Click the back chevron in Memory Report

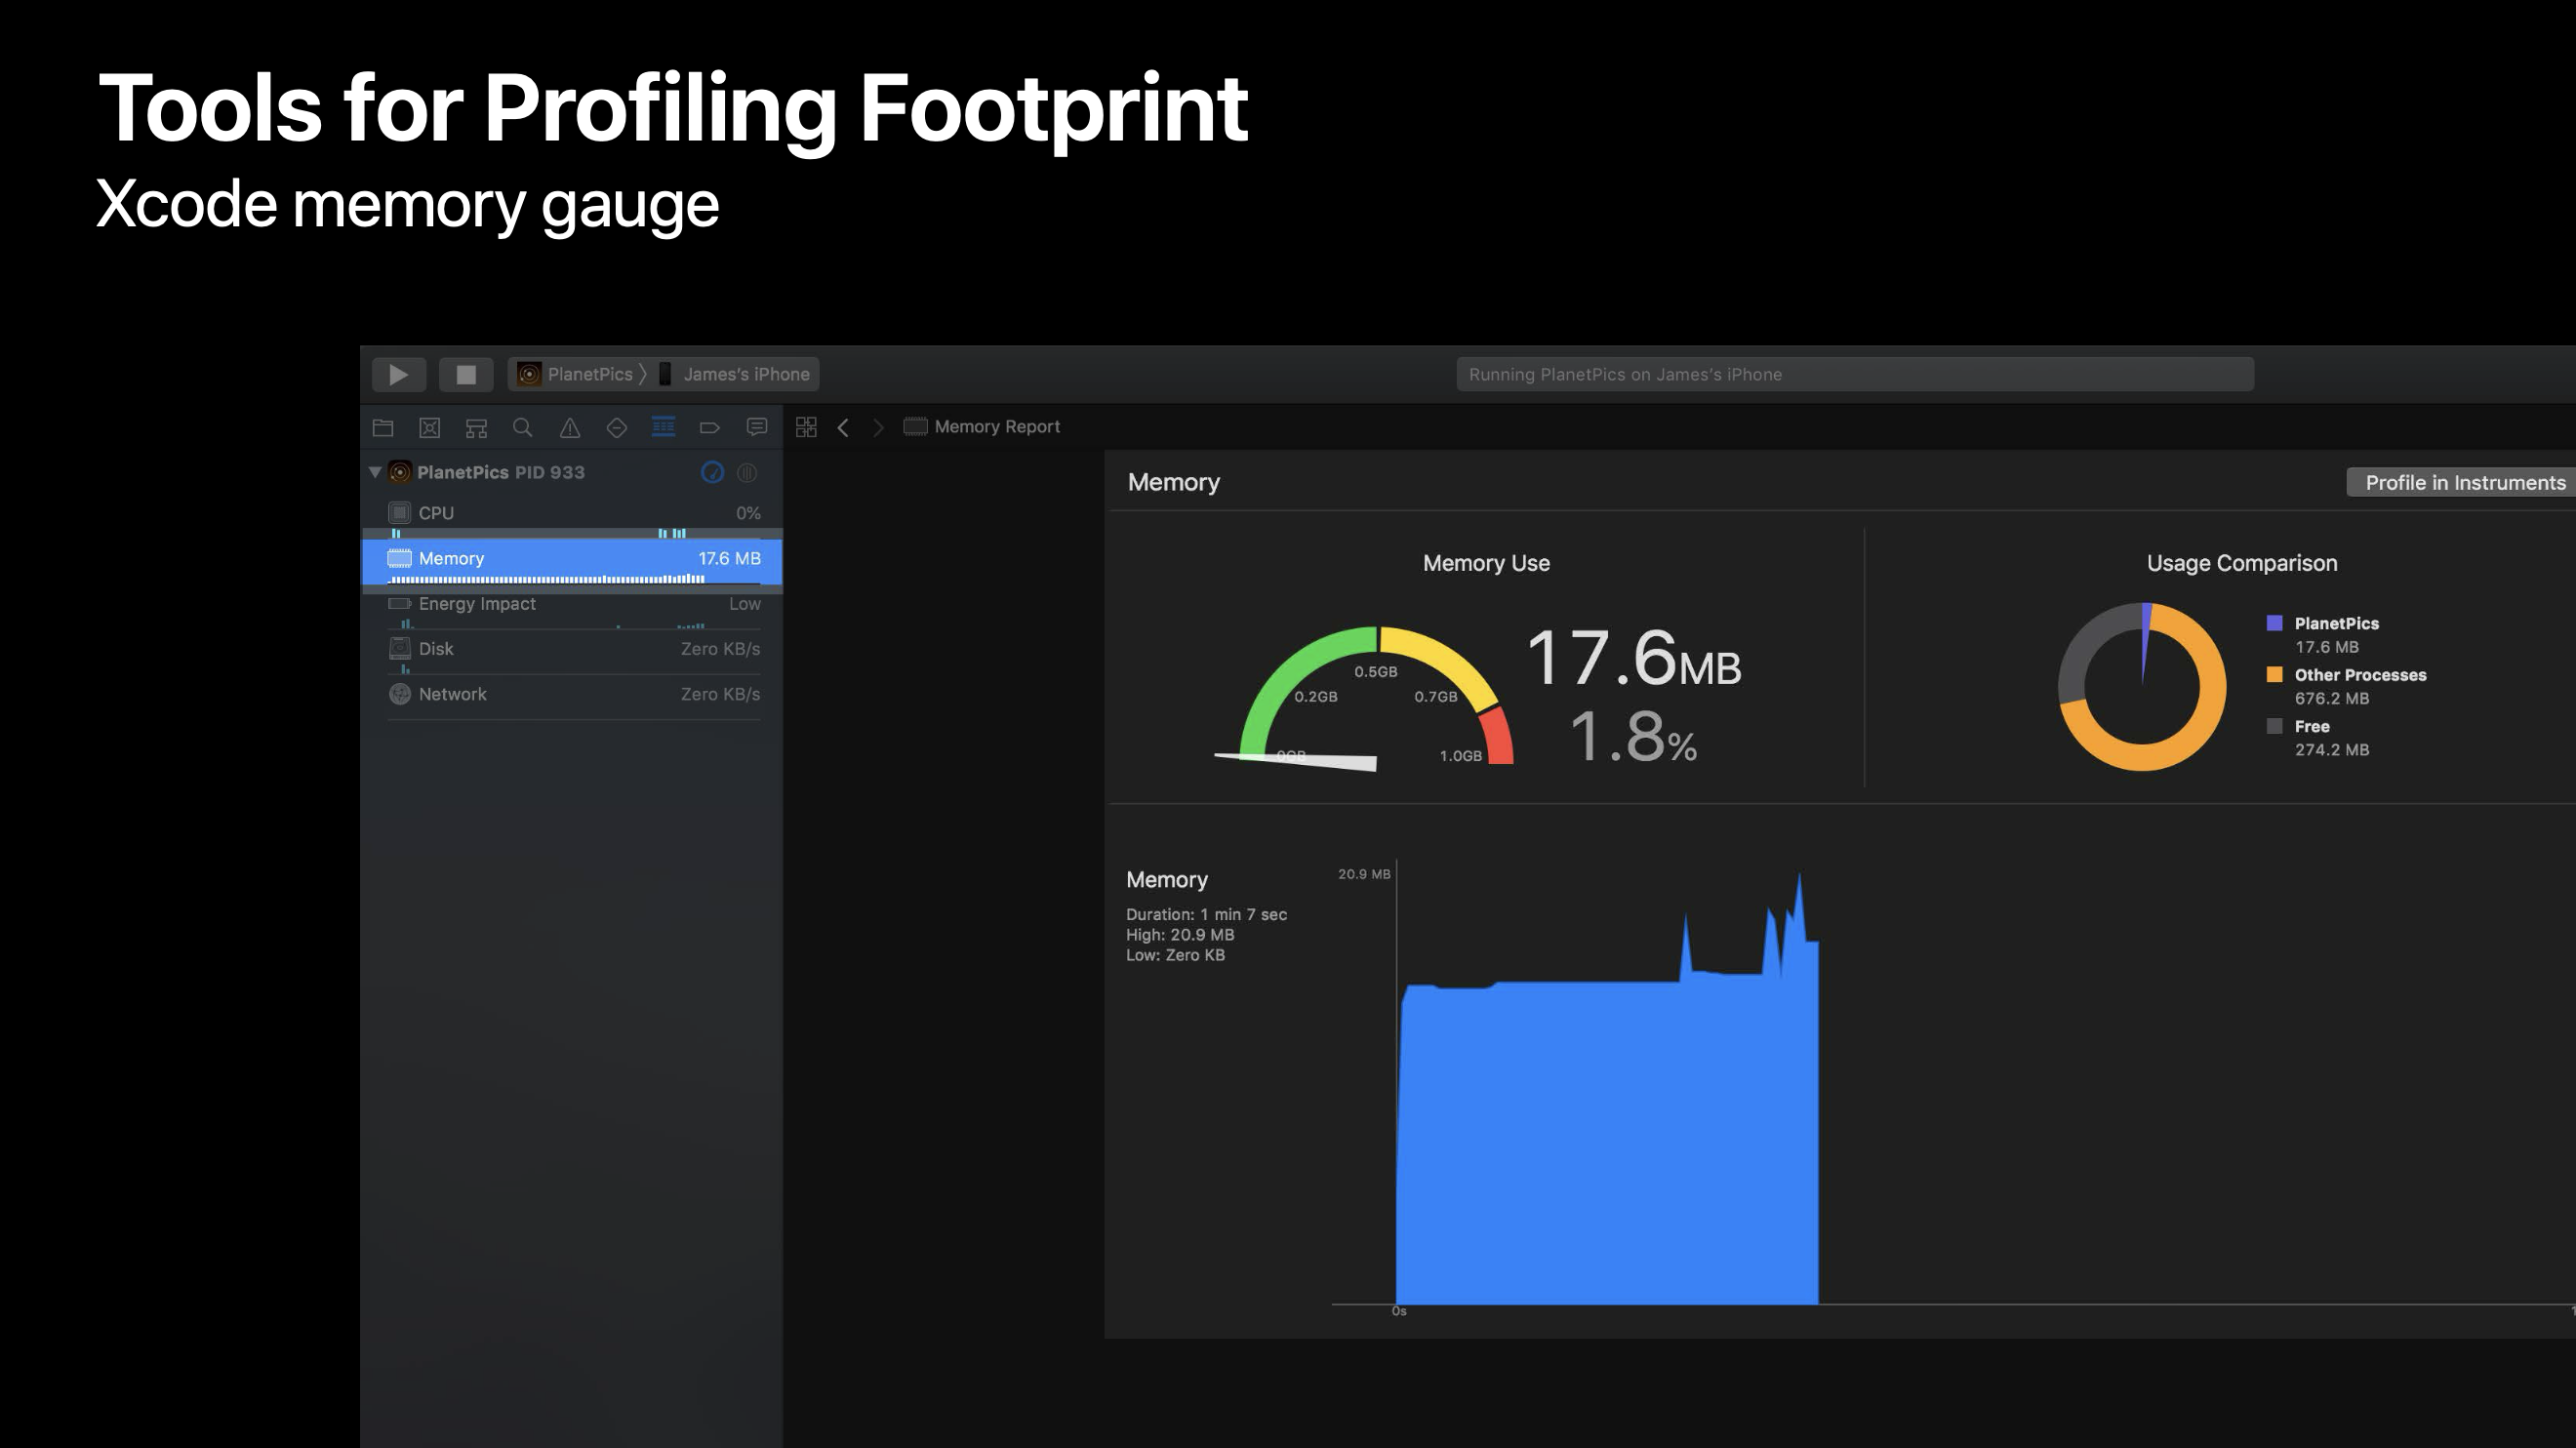pos(844,426)
